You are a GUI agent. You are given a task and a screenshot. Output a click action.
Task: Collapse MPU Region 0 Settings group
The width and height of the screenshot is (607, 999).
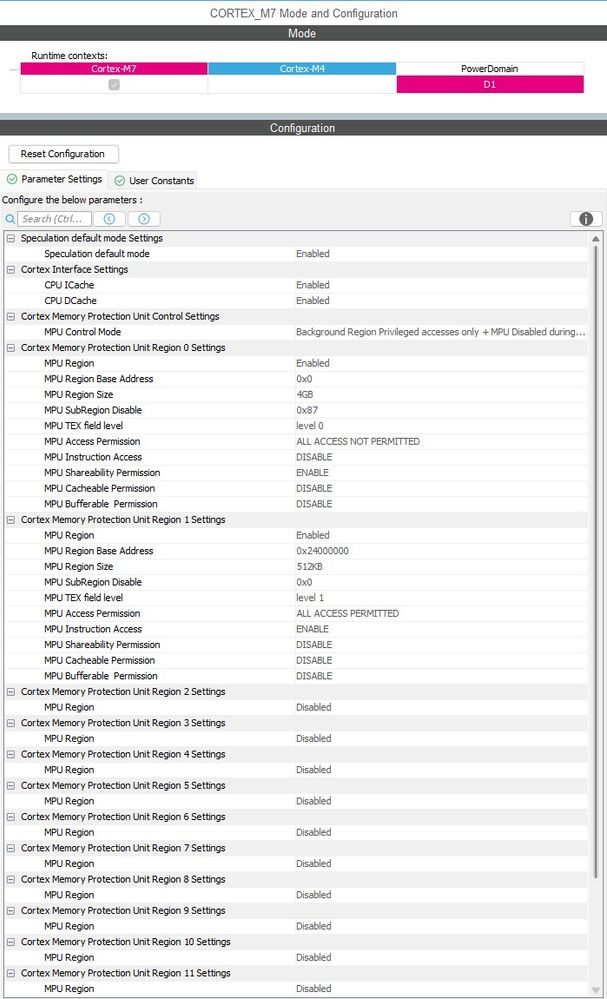pyautogui.click(x=11, y=347)
